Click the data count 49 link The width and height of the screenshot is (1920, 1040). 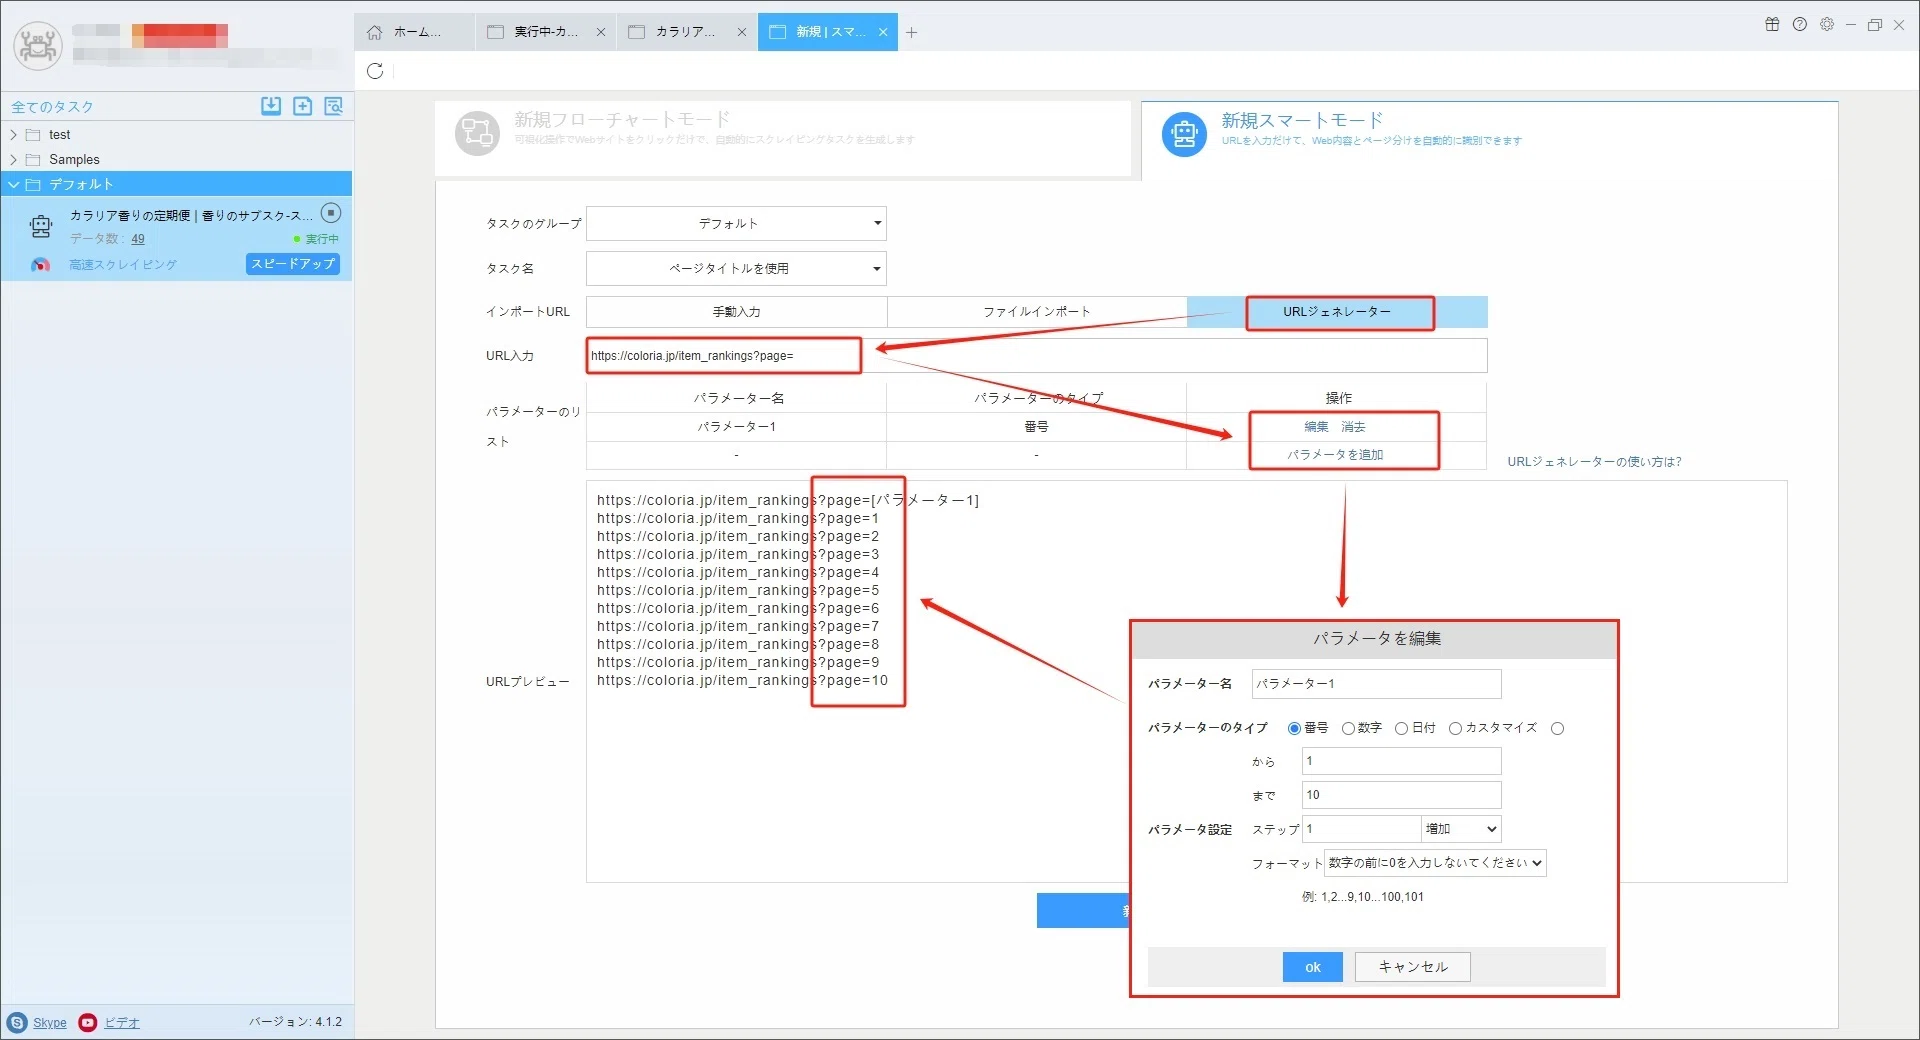click(138, 239)
